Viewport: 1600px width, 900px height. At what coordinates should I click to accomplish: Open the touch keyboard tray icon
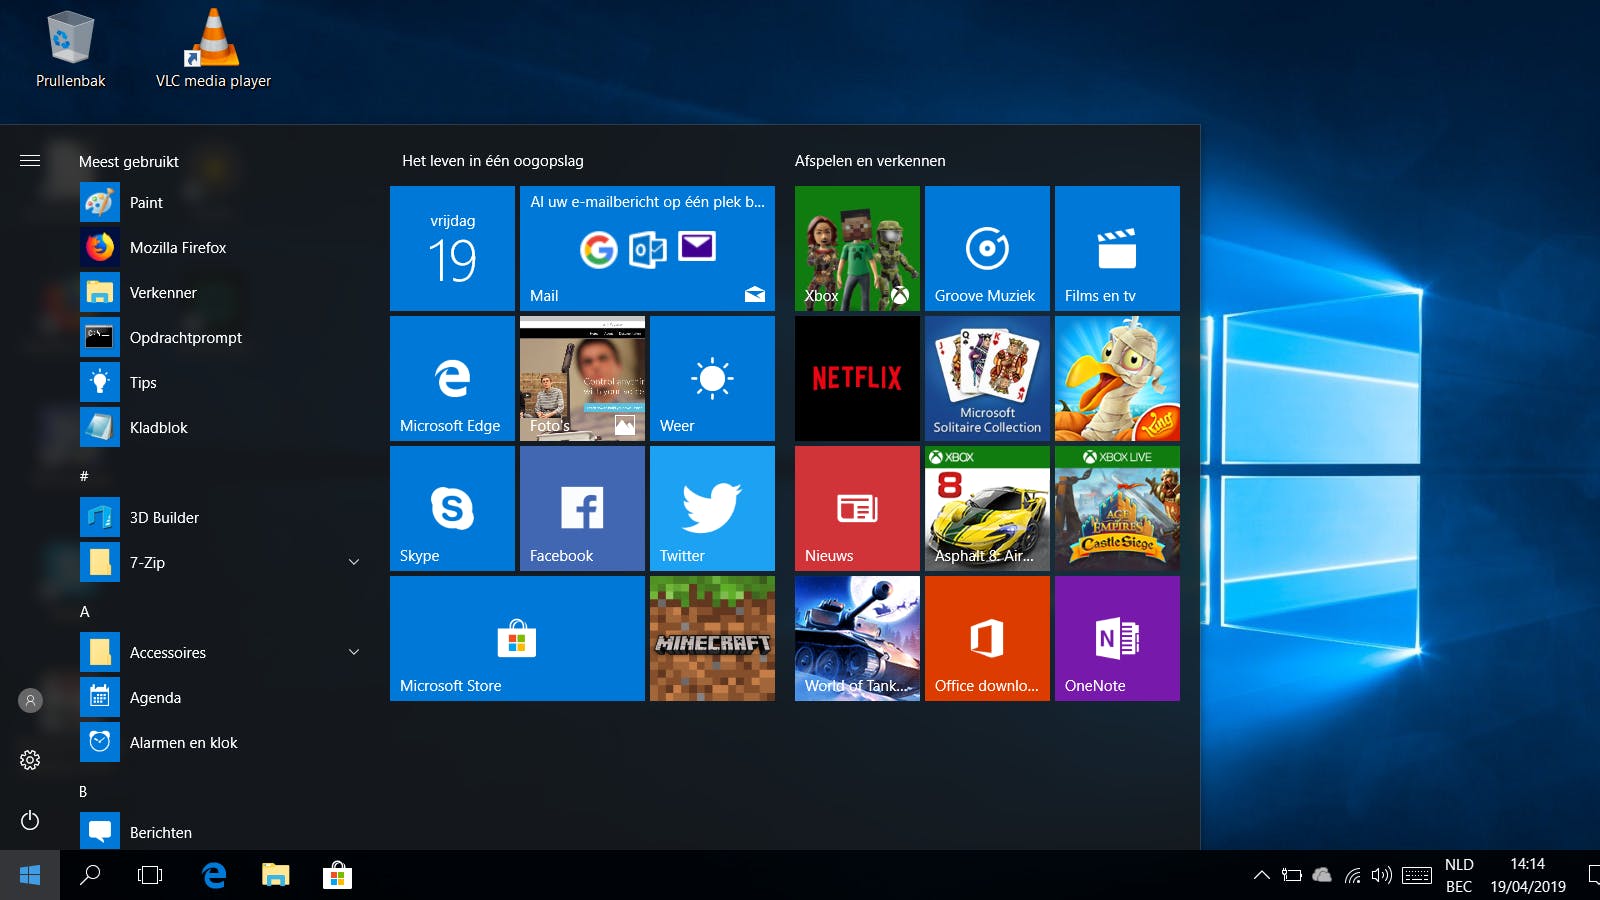[1416, 876]
